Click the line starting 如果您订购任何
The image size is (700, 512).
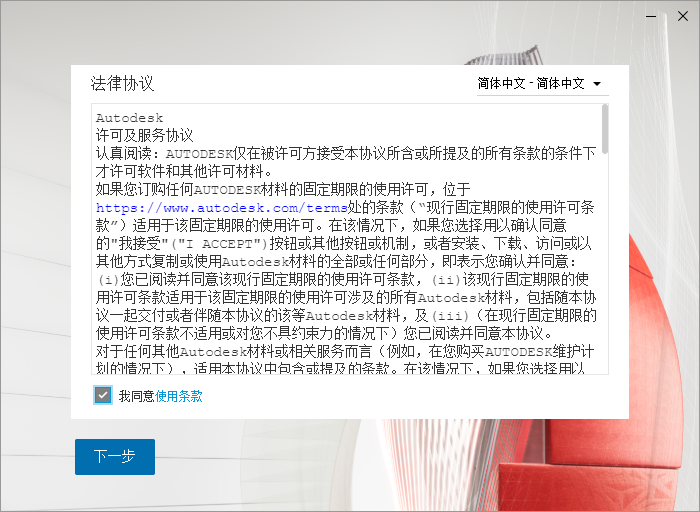point(283,190)
